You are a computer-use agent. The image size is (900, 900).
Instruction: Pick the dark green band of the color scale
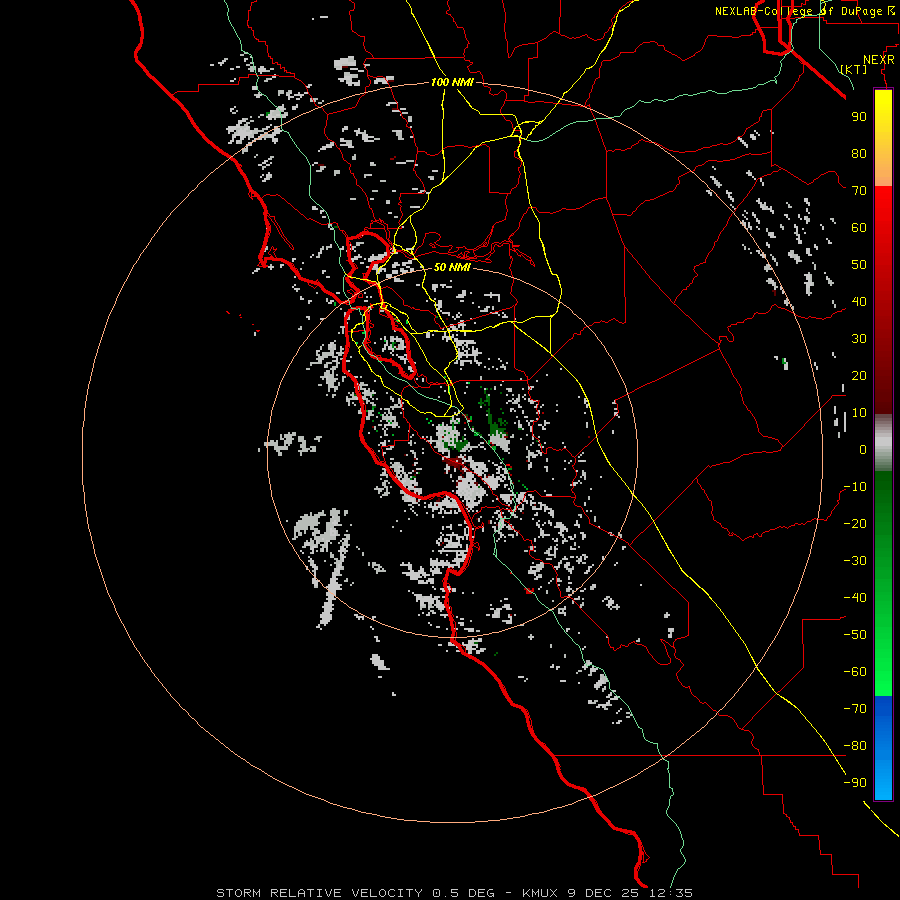[x=883, y=505]
